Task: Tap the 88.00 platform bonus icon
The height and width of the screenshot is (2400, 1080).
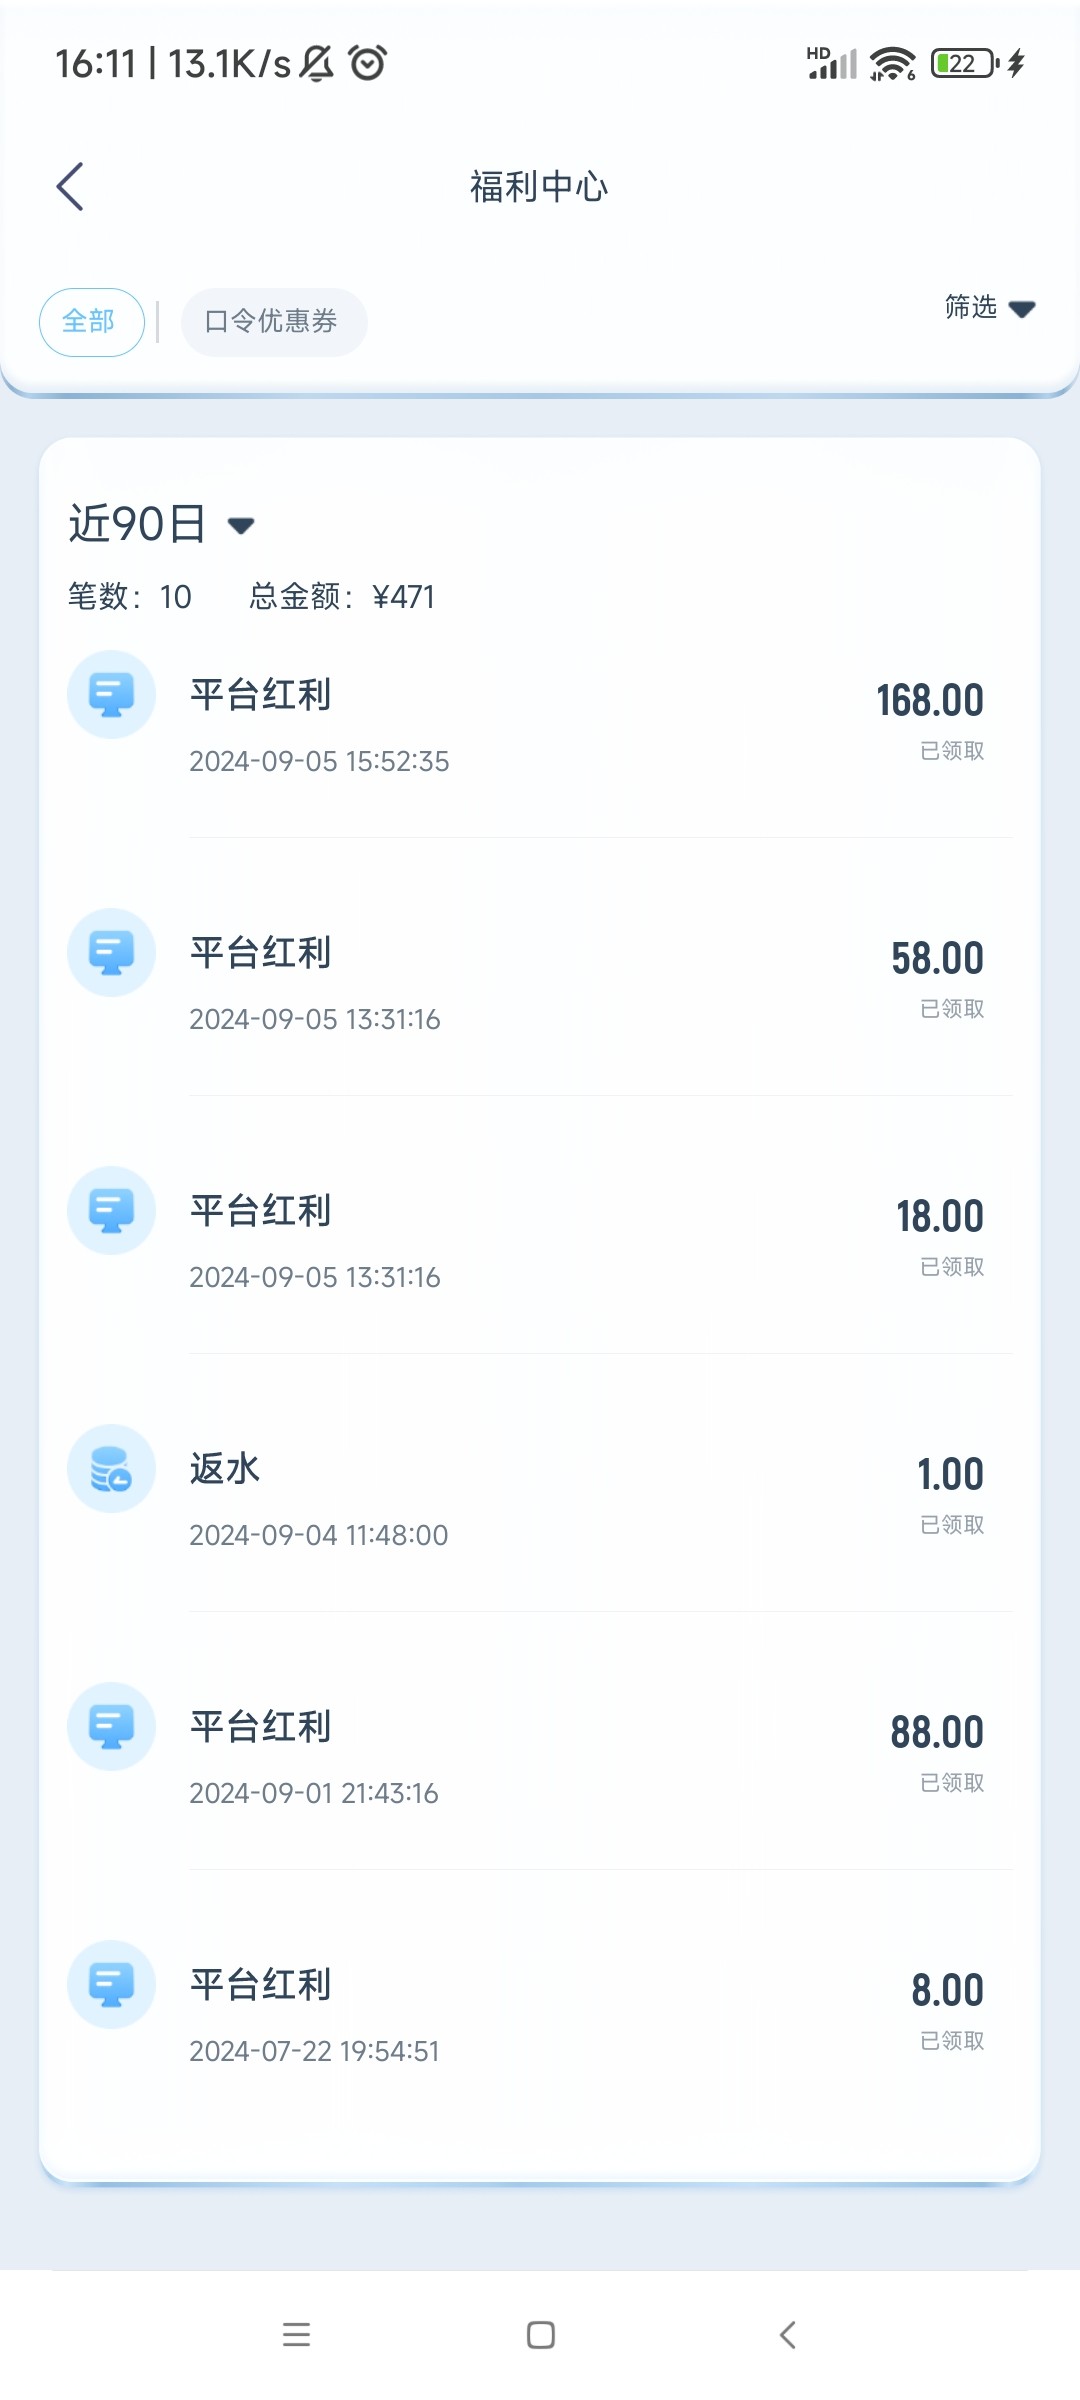Action: click(x=111, y=1727)
